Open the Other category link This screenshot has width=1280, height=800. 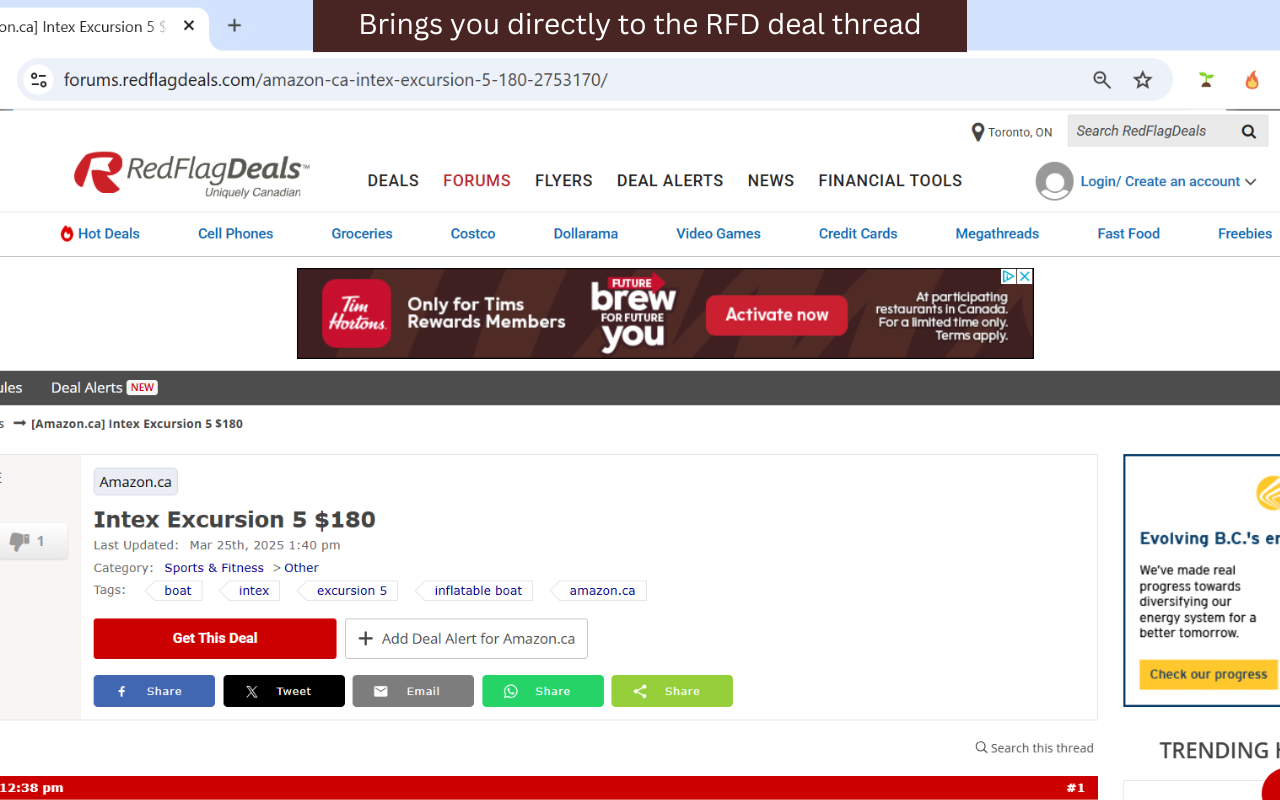[301, 568]
